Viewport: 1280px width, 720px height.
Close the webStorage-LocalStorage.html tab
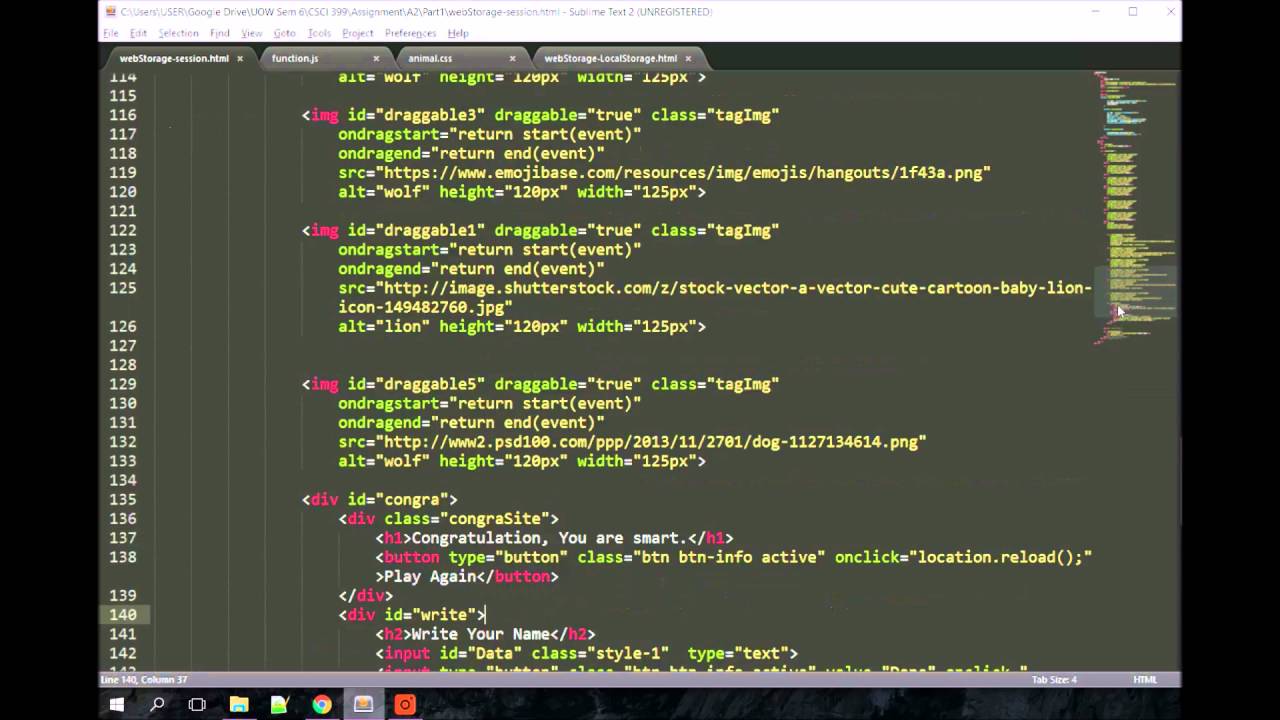point(688,59)
